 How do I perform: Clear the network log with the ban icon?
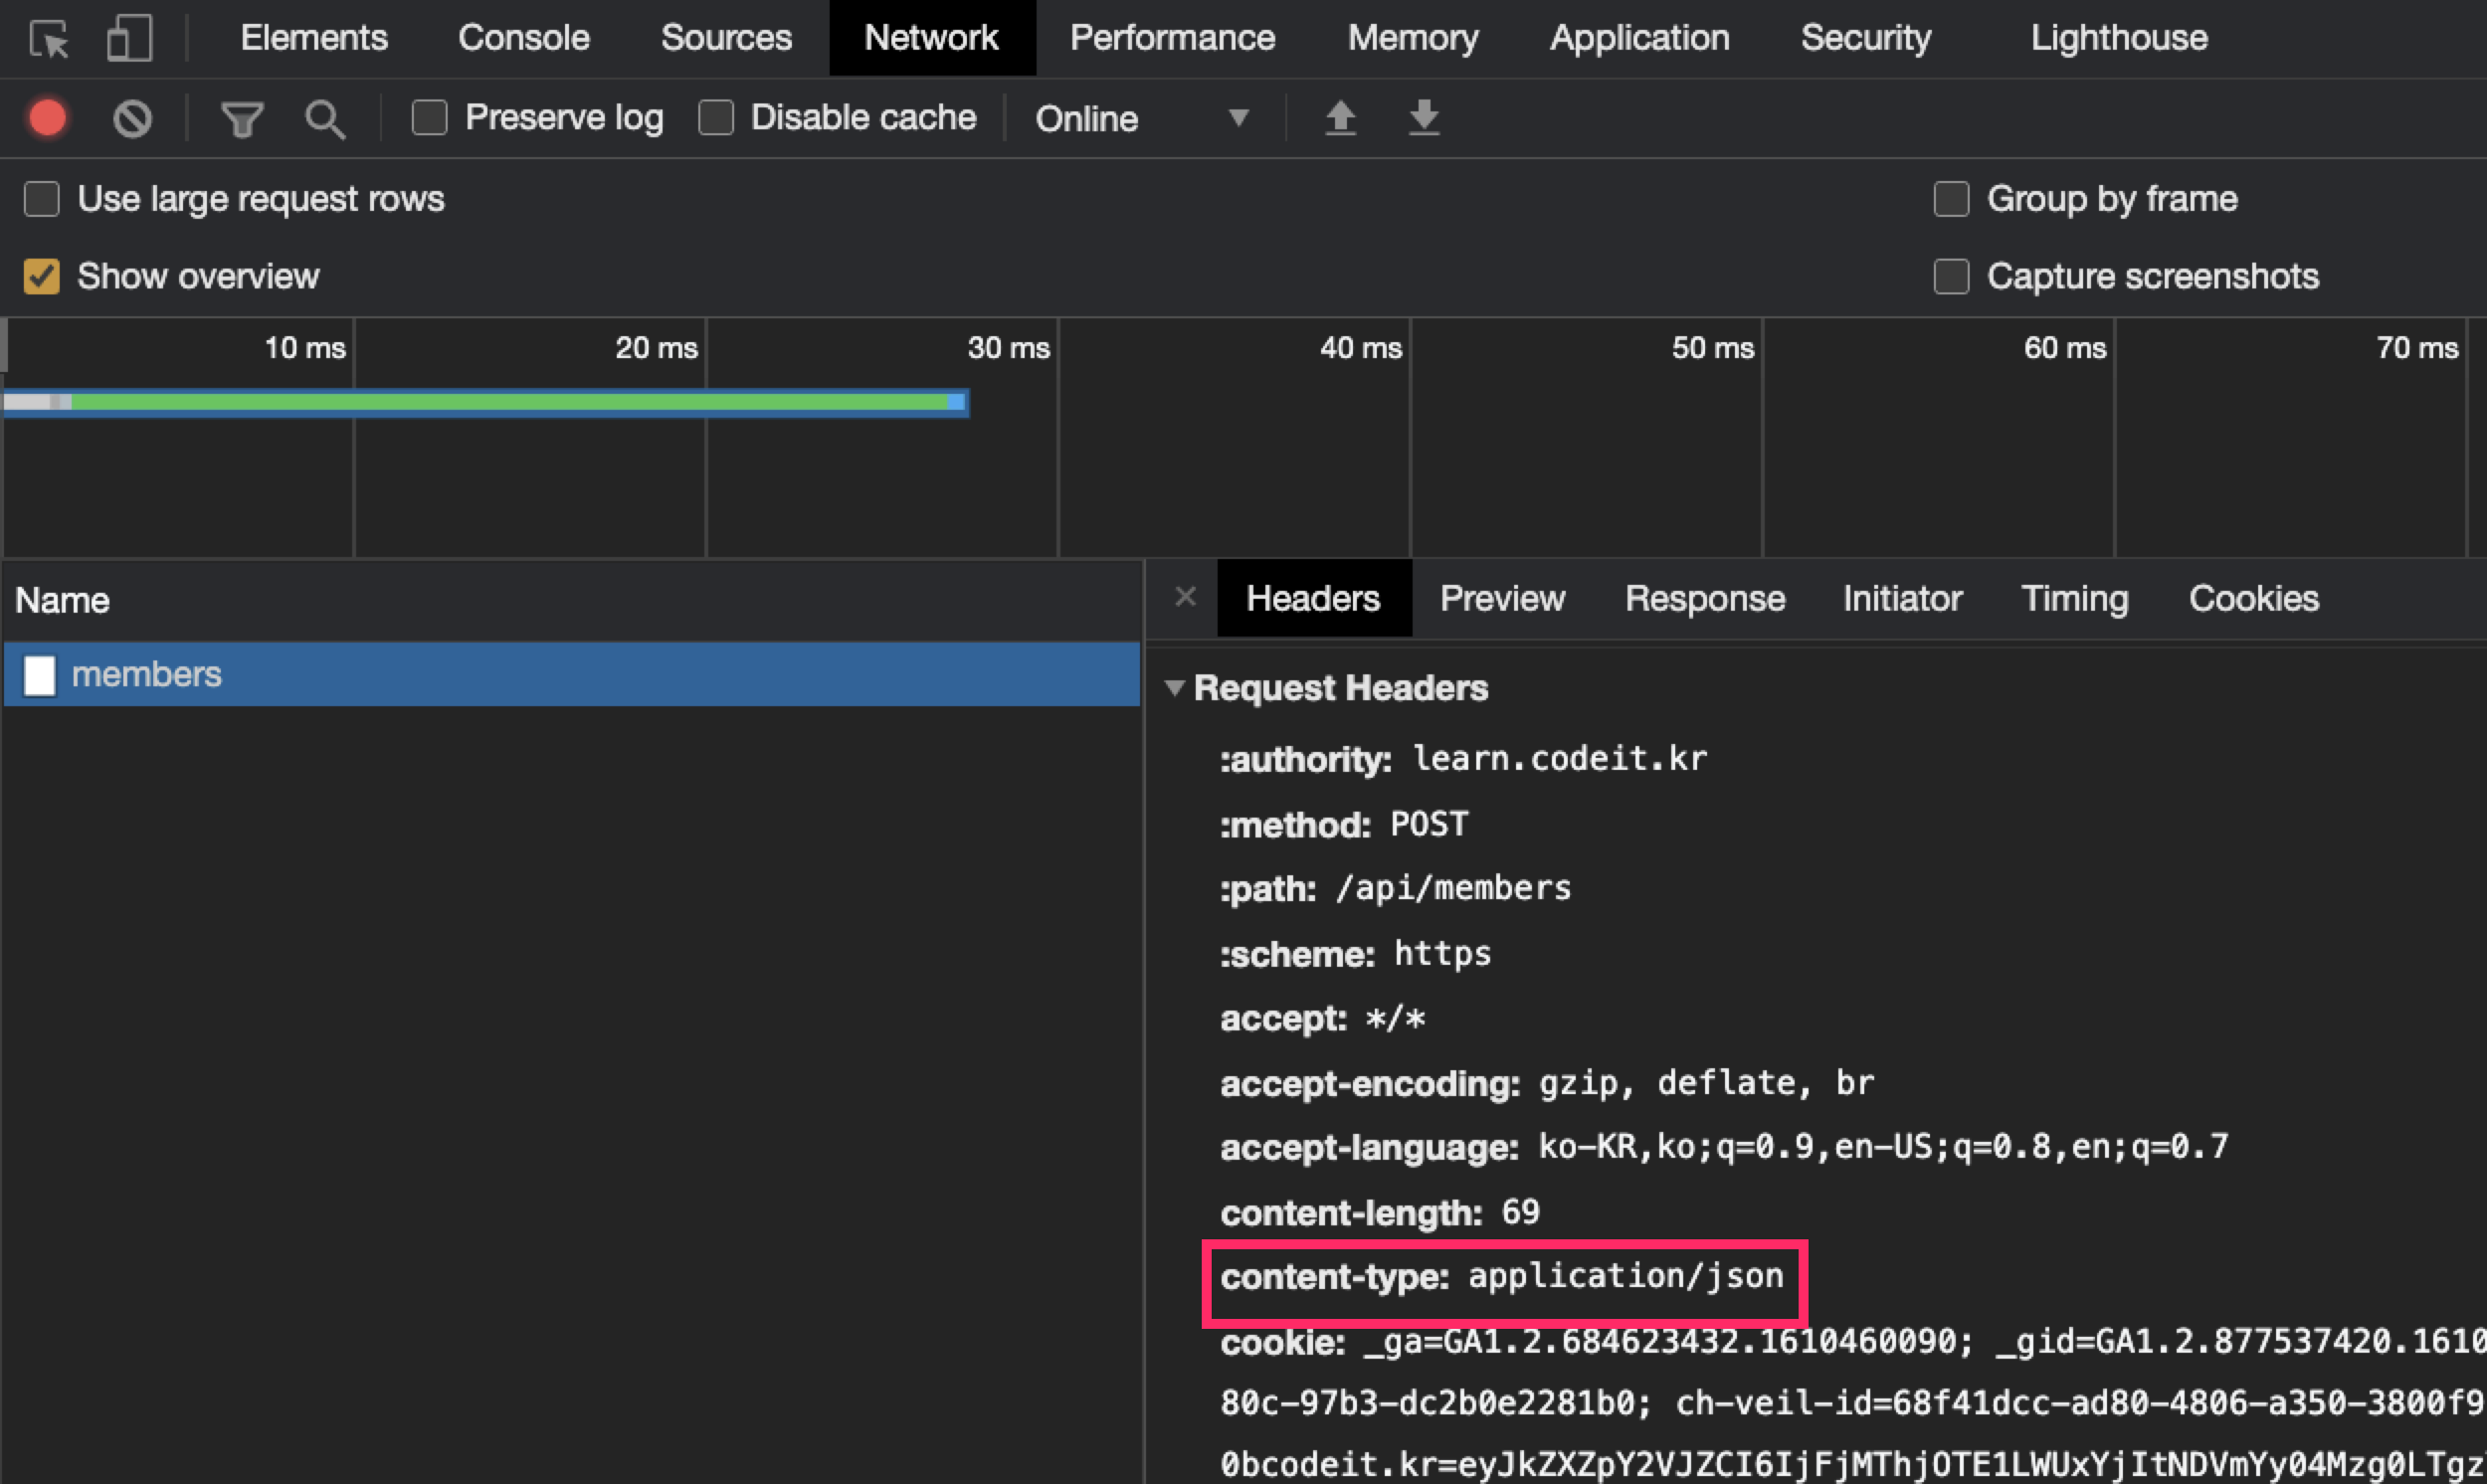132,118
